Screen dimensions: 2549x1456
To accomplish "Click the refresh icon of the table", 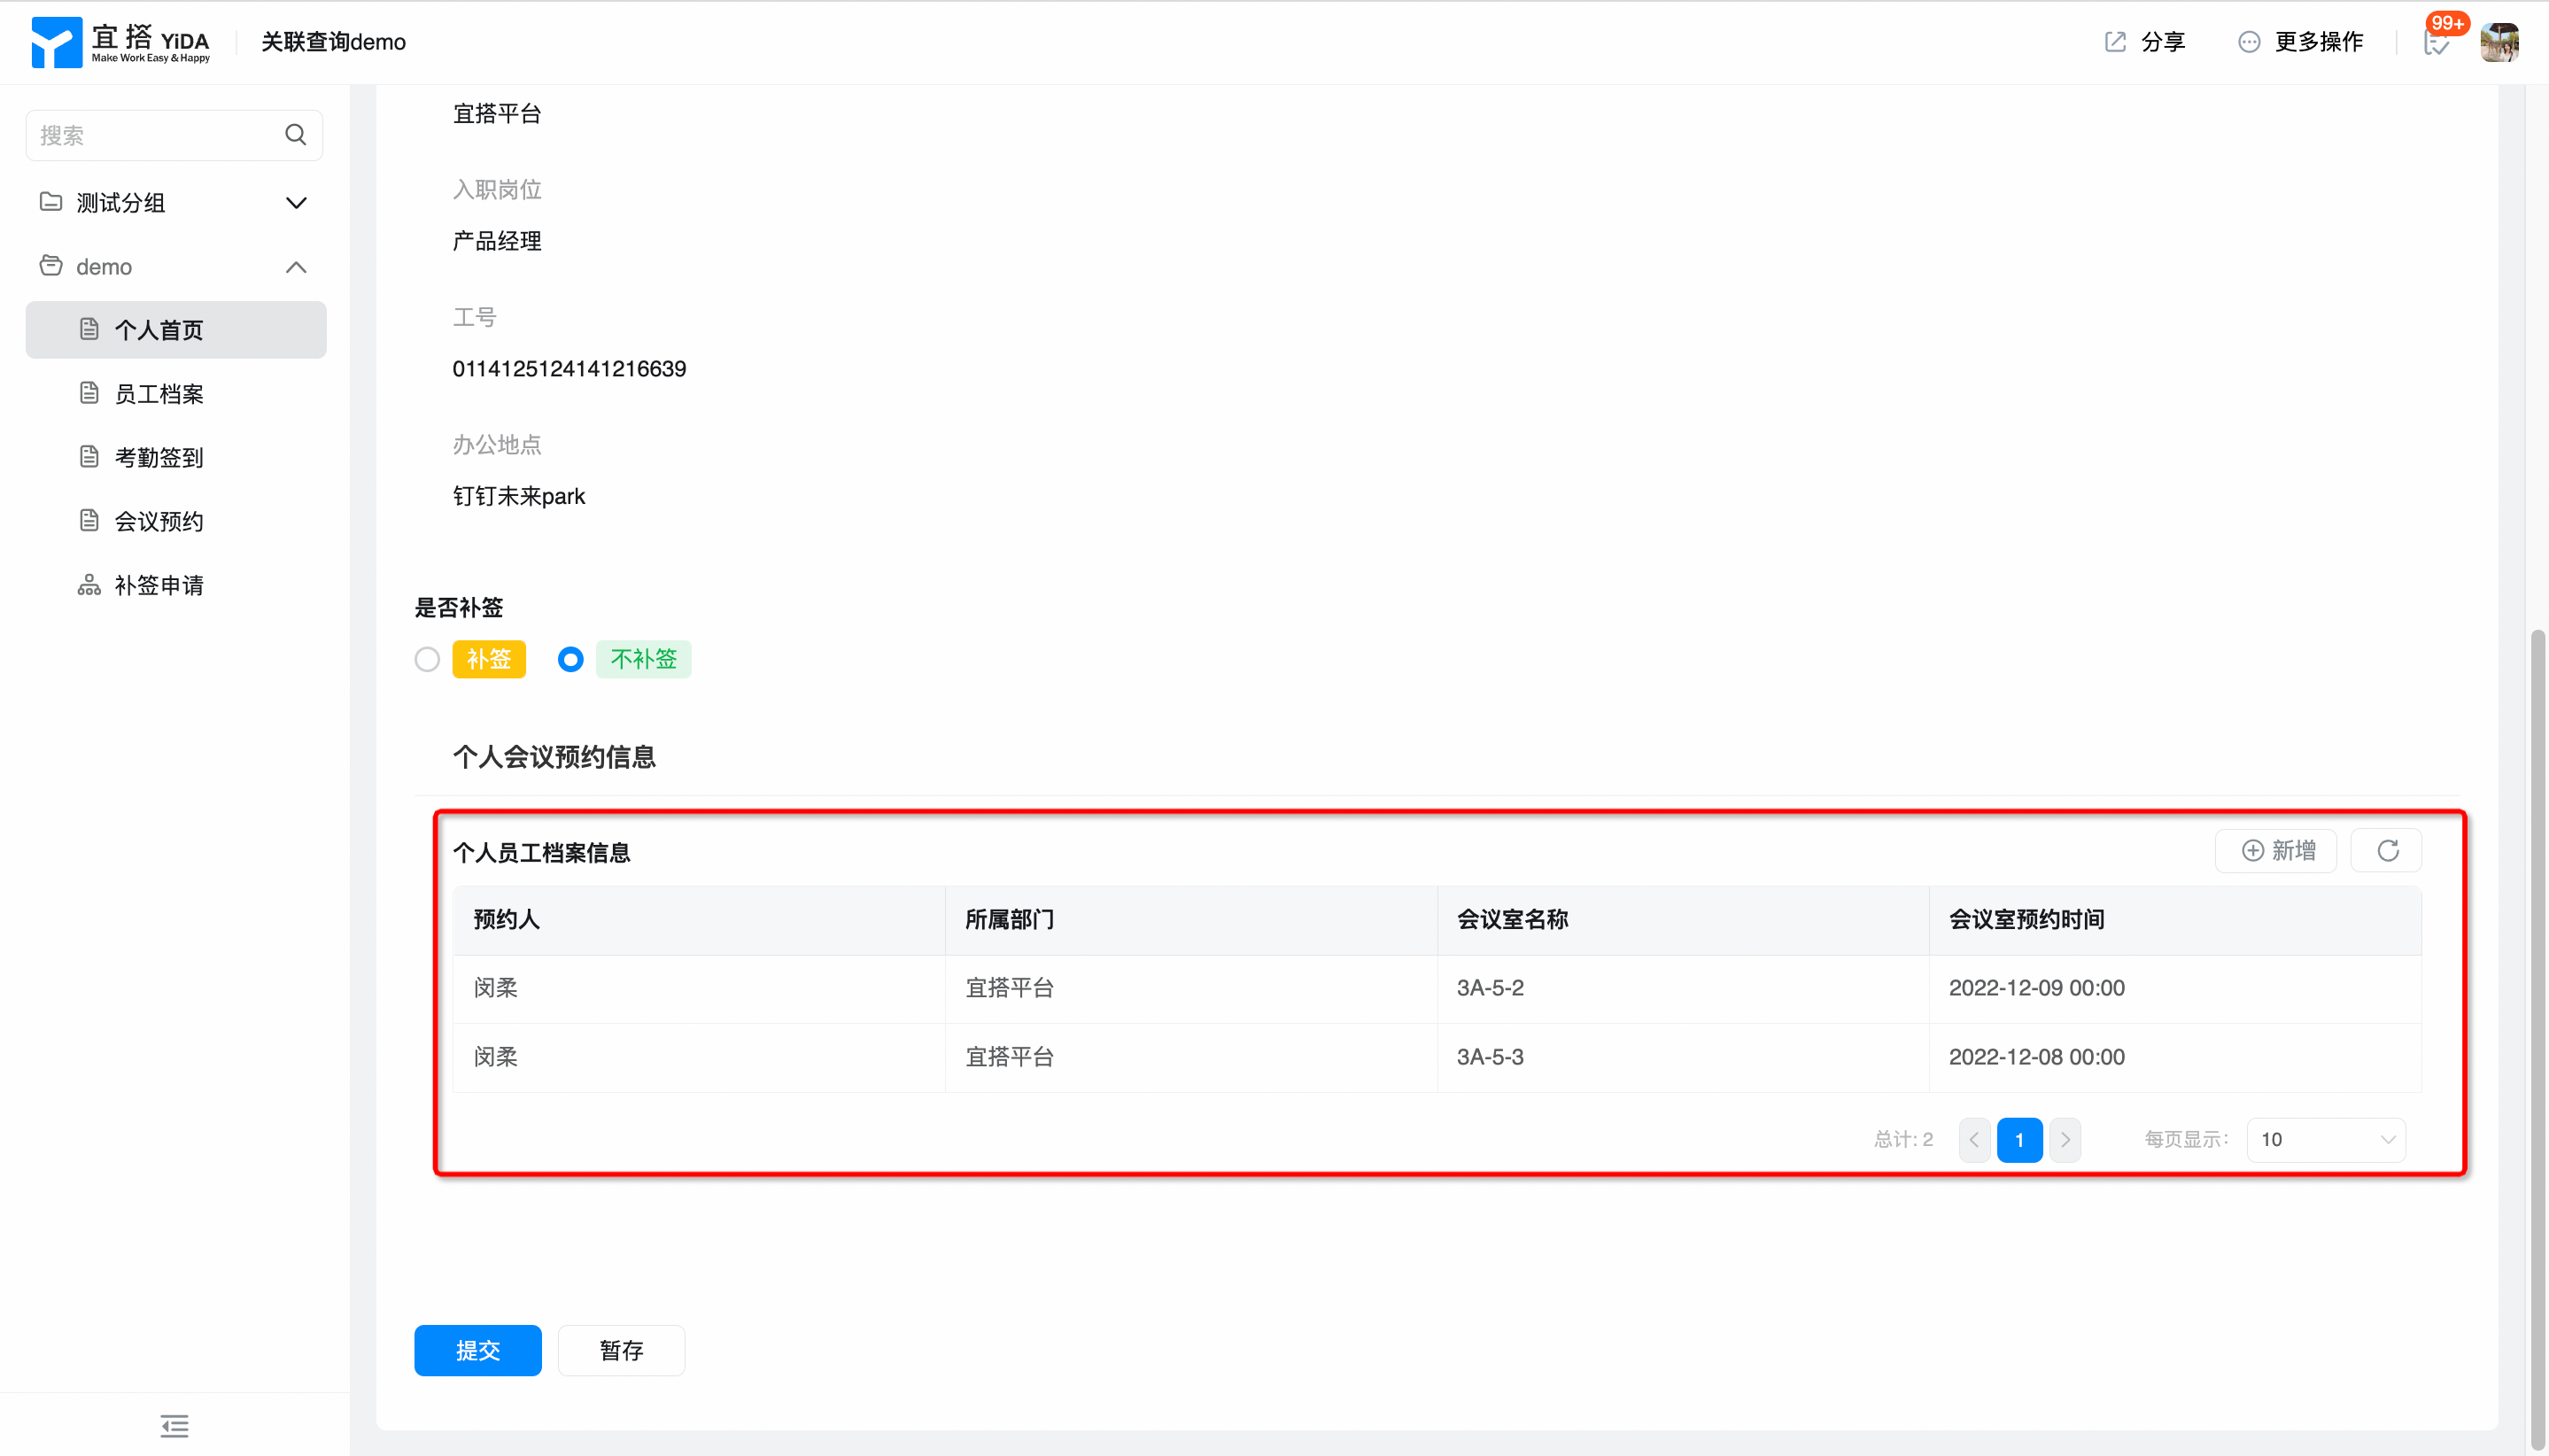I will 2387,851.
